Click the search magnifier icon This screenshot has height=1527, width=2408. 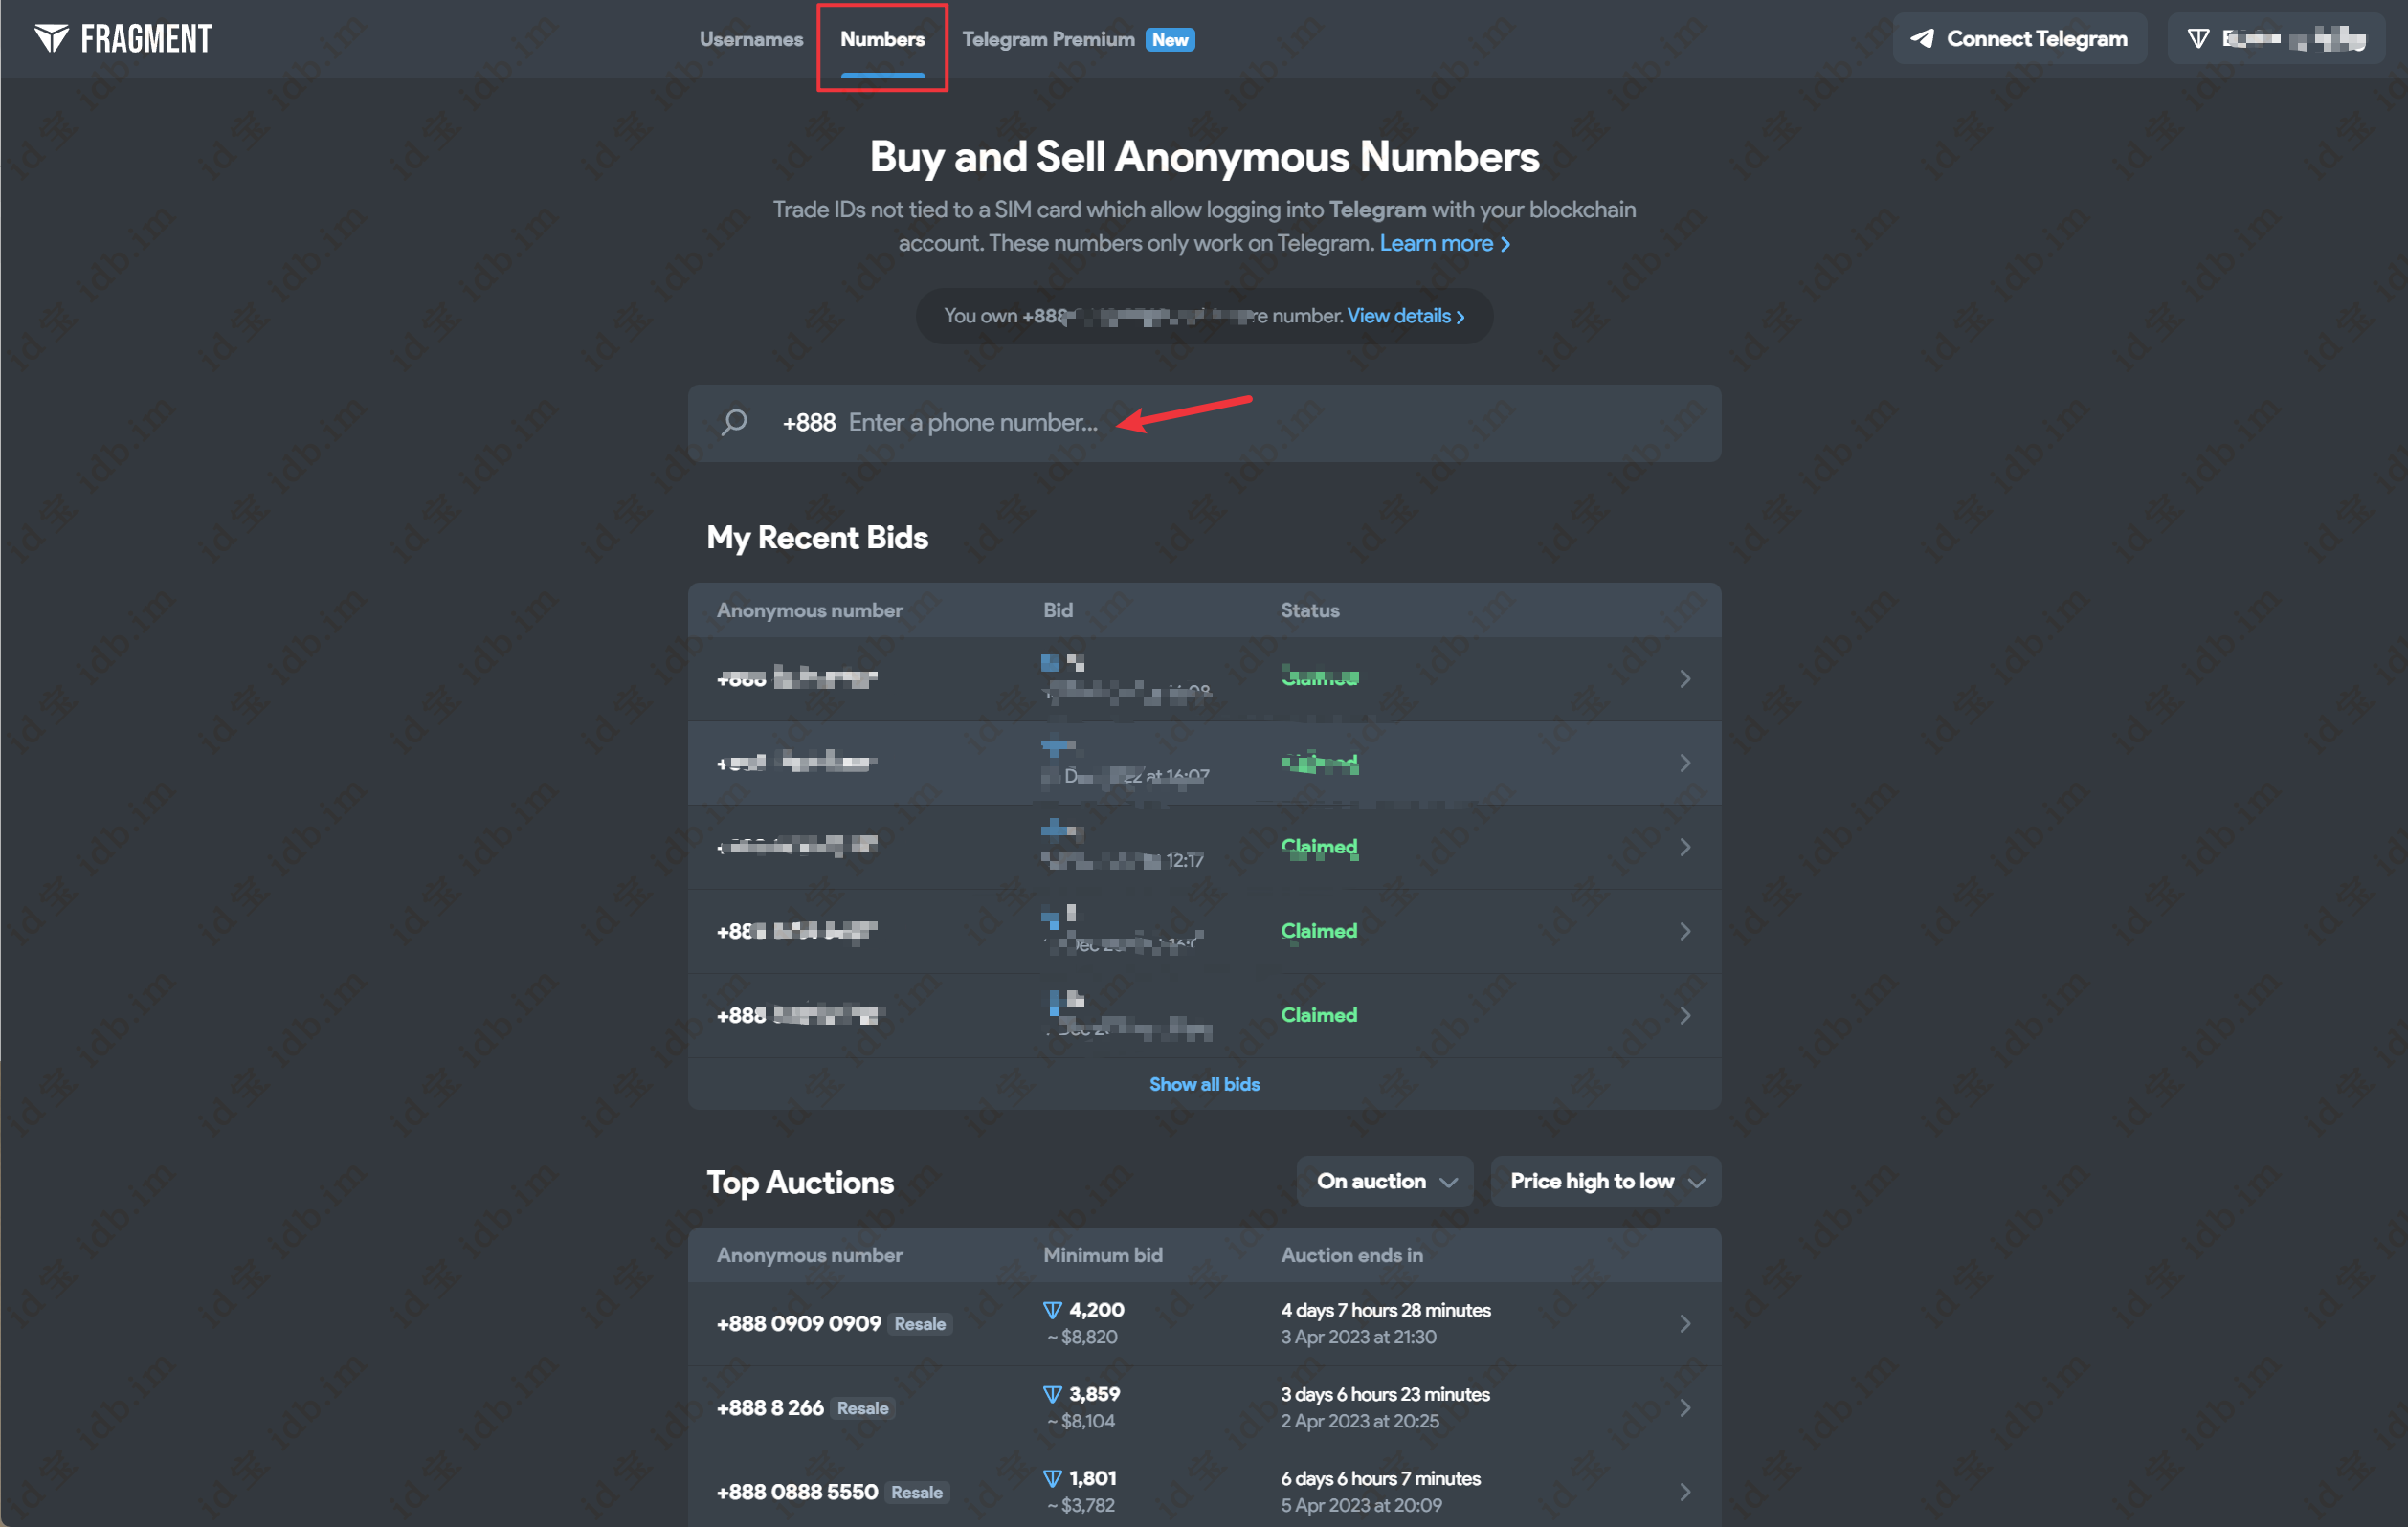coord(734,422)
